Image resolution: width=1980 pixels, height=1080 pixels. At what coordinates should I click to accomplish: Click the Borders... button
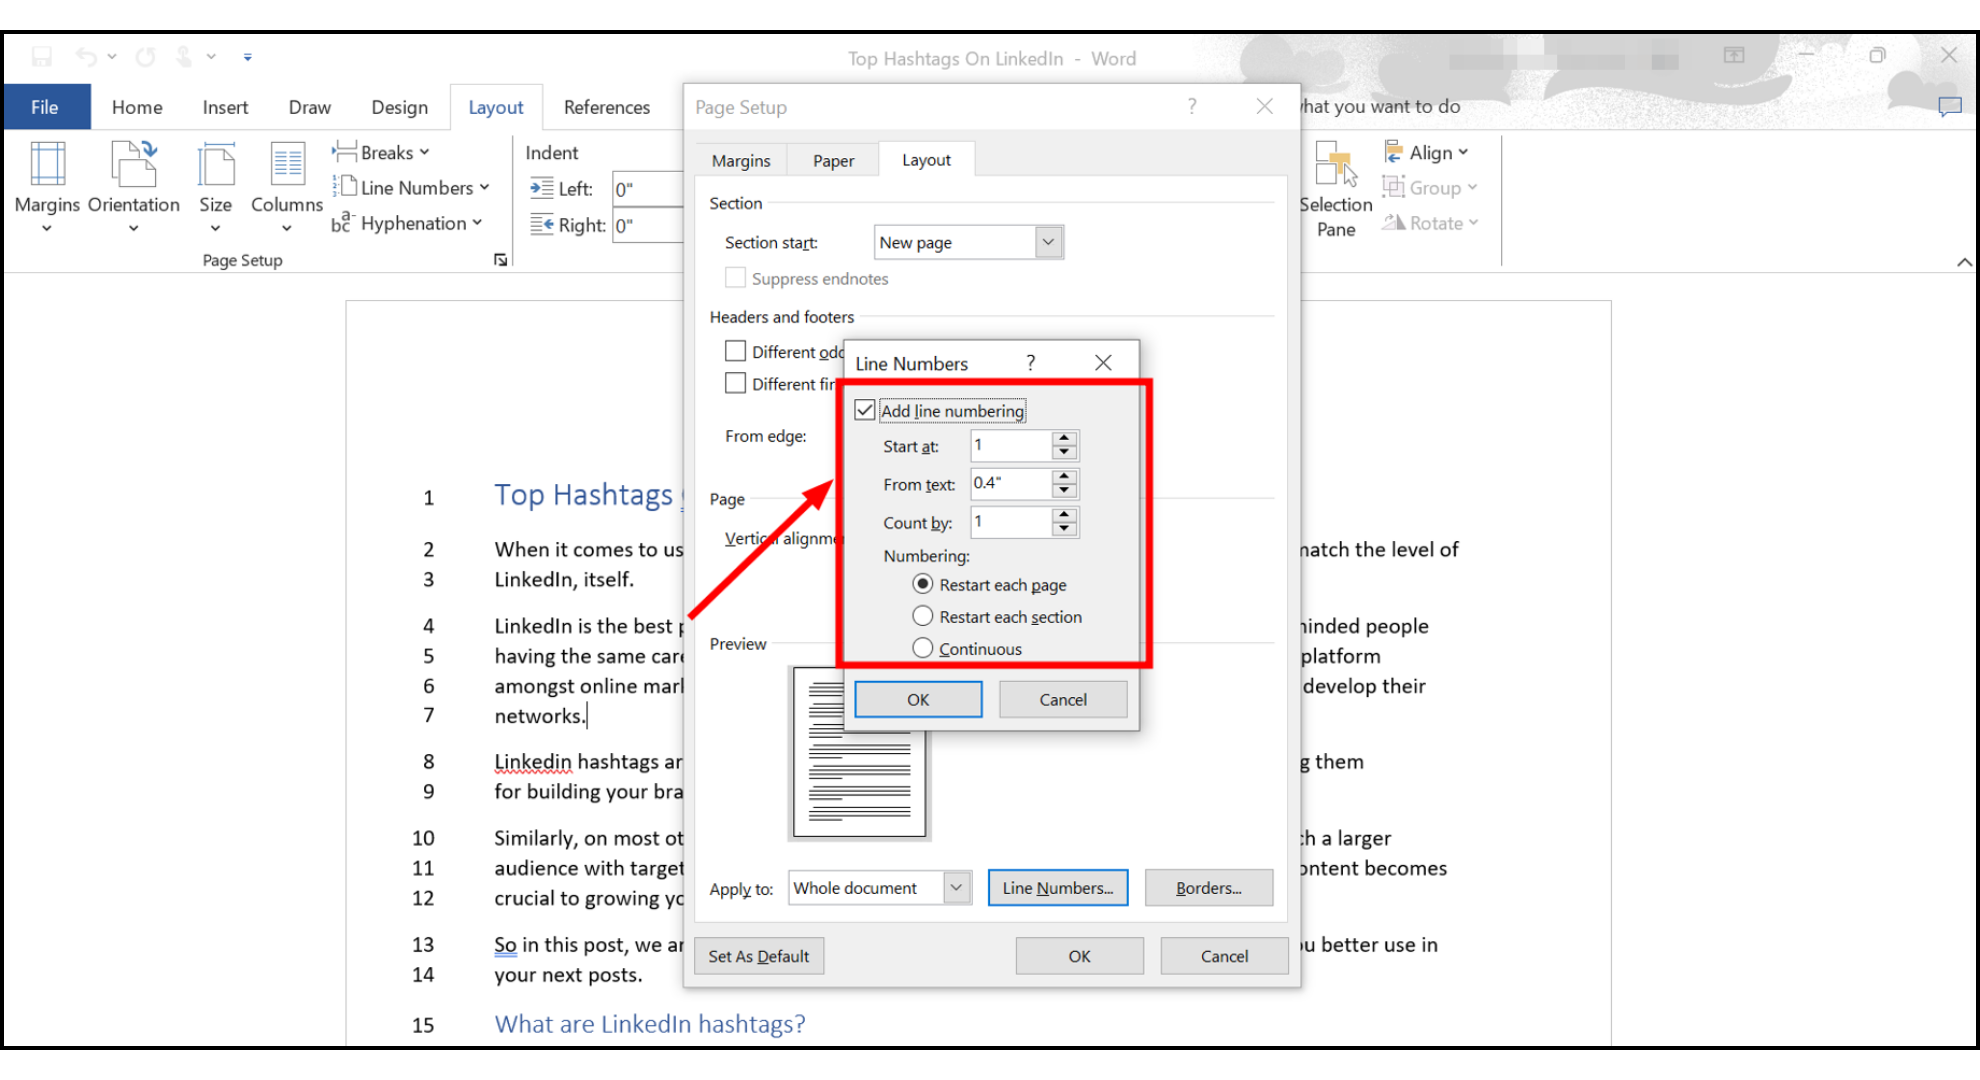pyautogui.click(x=1208, y=888)
